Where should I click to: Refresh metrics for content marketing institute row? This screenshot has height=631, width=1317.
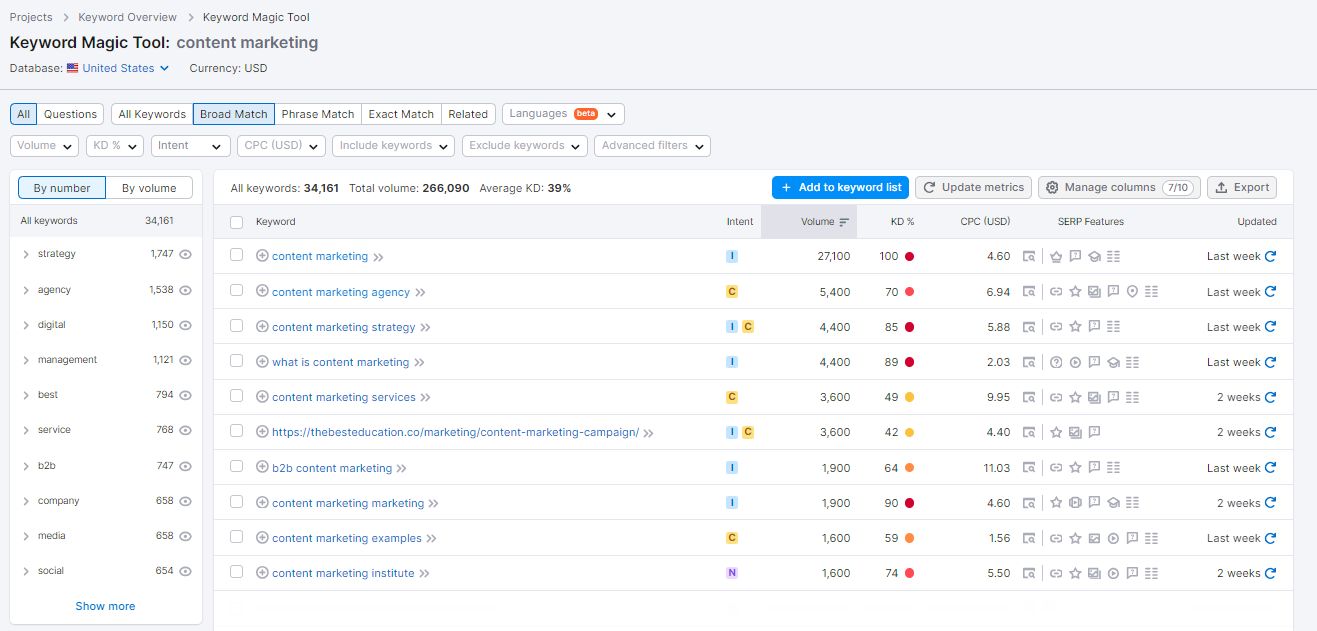1270,573
